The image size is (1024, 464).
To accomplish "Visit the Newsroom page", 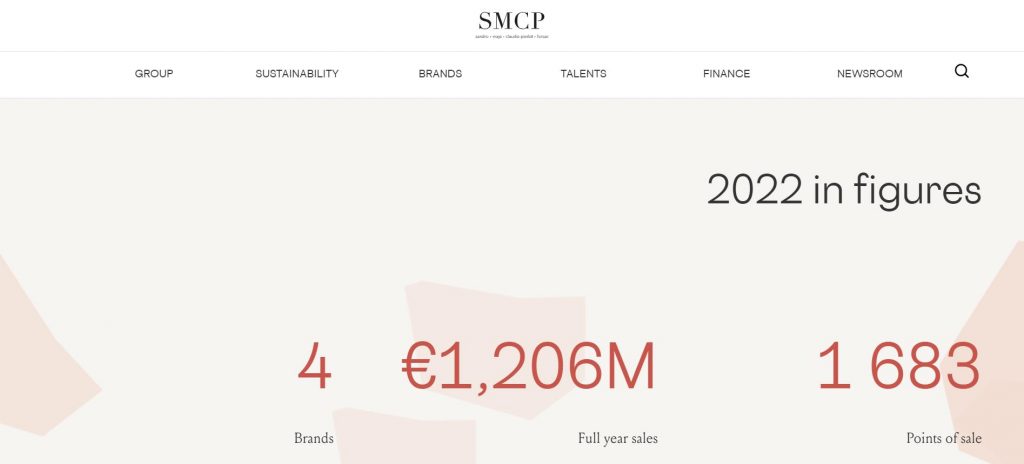I will 869,74.
